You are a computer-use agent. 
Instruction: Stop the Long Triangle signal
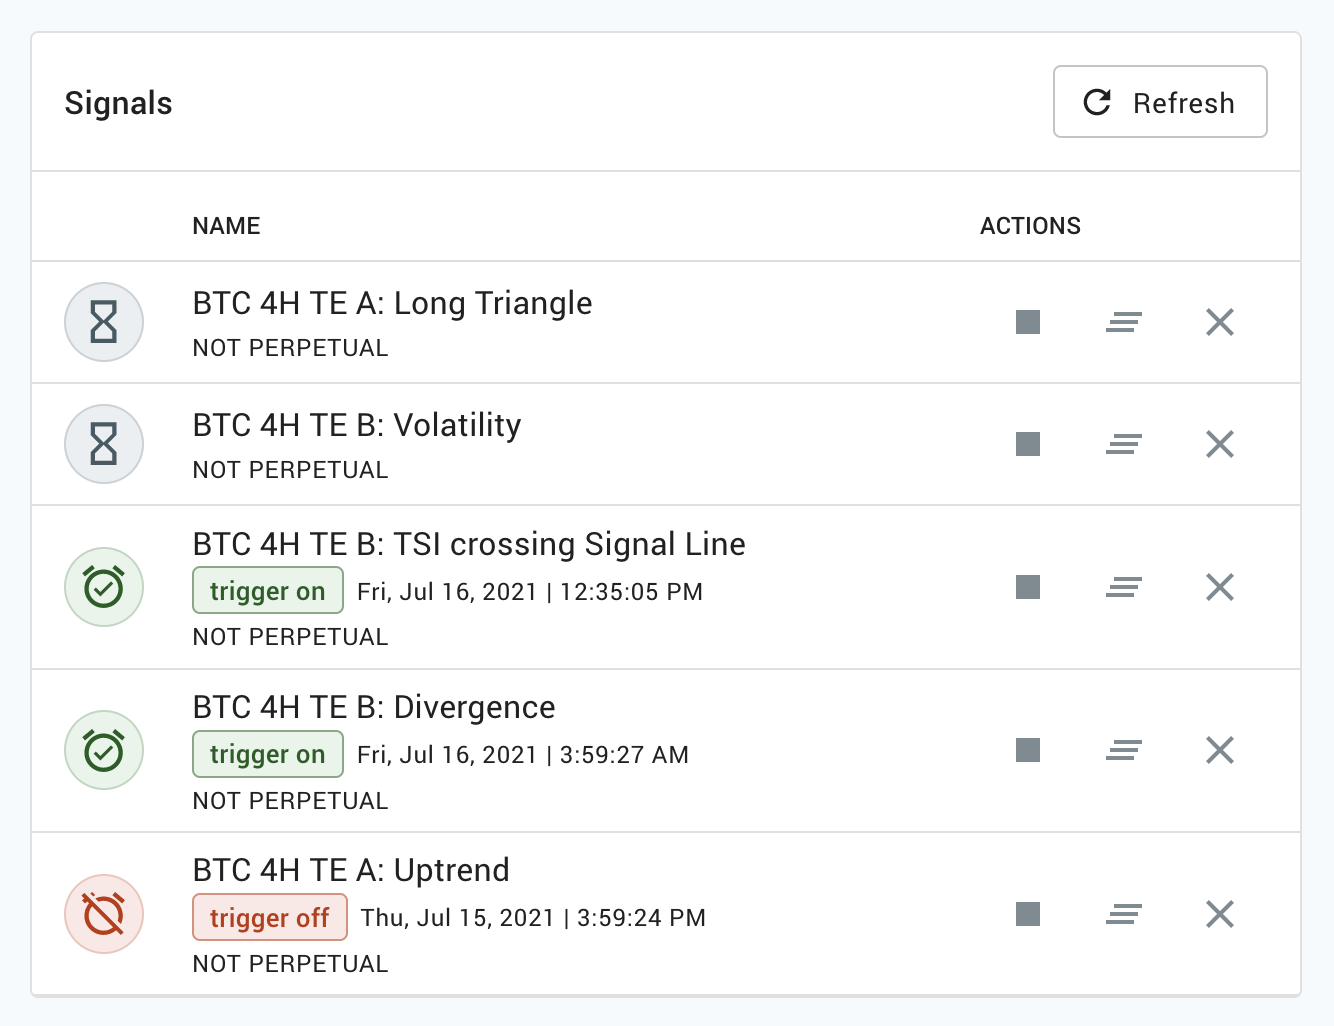tap(1028, 322)
